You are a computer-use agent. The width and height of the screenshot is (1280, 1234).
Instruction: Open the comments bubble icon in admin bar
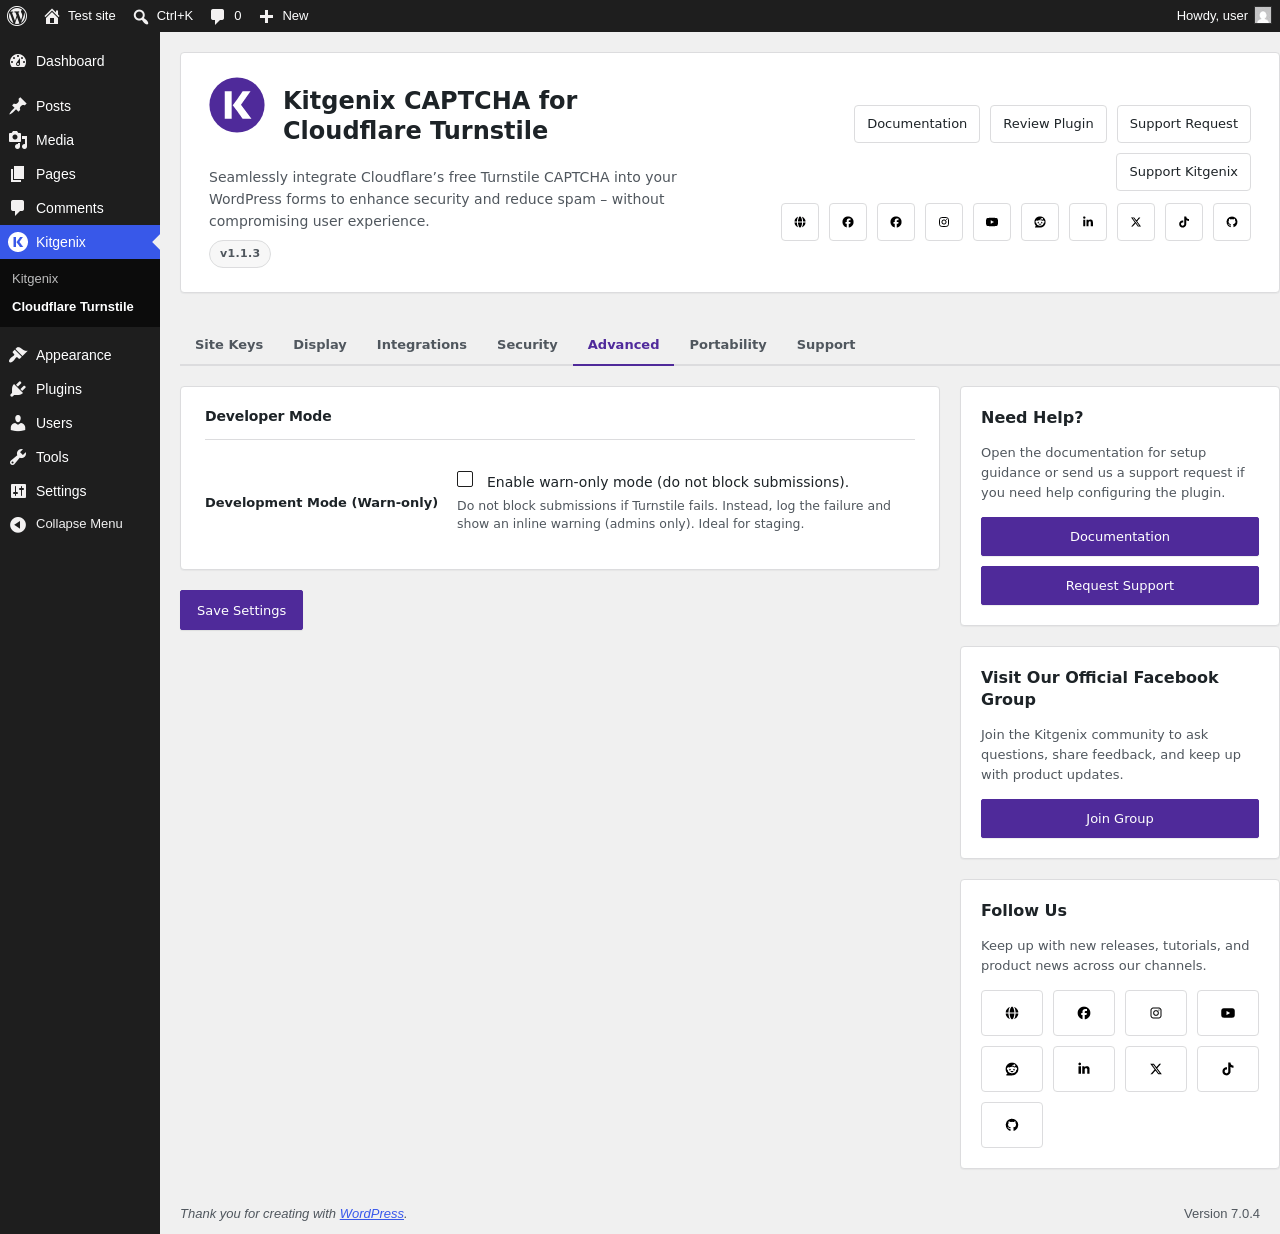click(217, 16)
